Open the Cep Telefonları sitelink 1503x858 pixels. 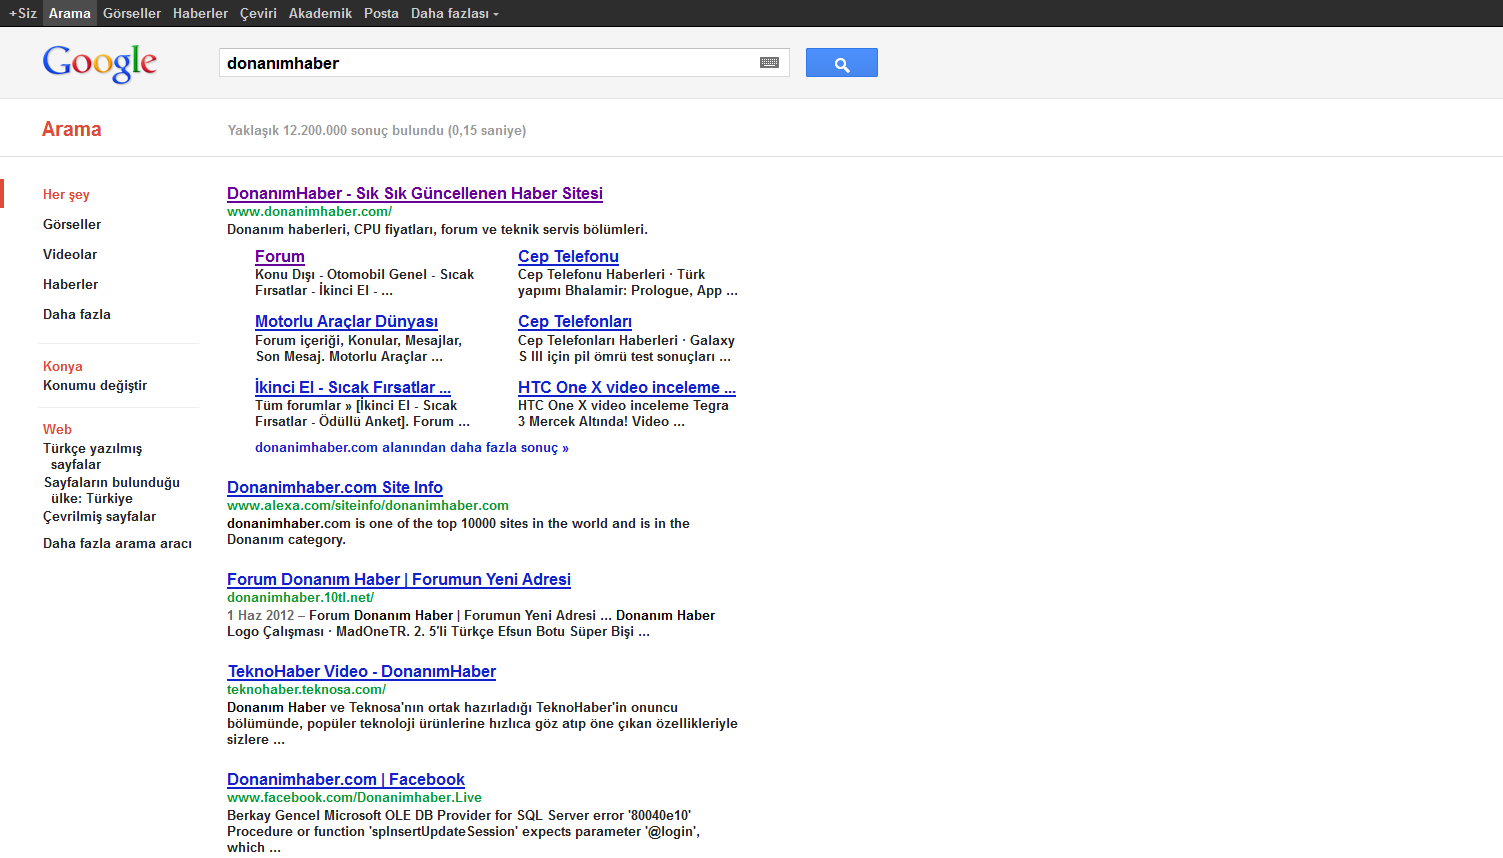pyautogui.click(x=575, y=321)
